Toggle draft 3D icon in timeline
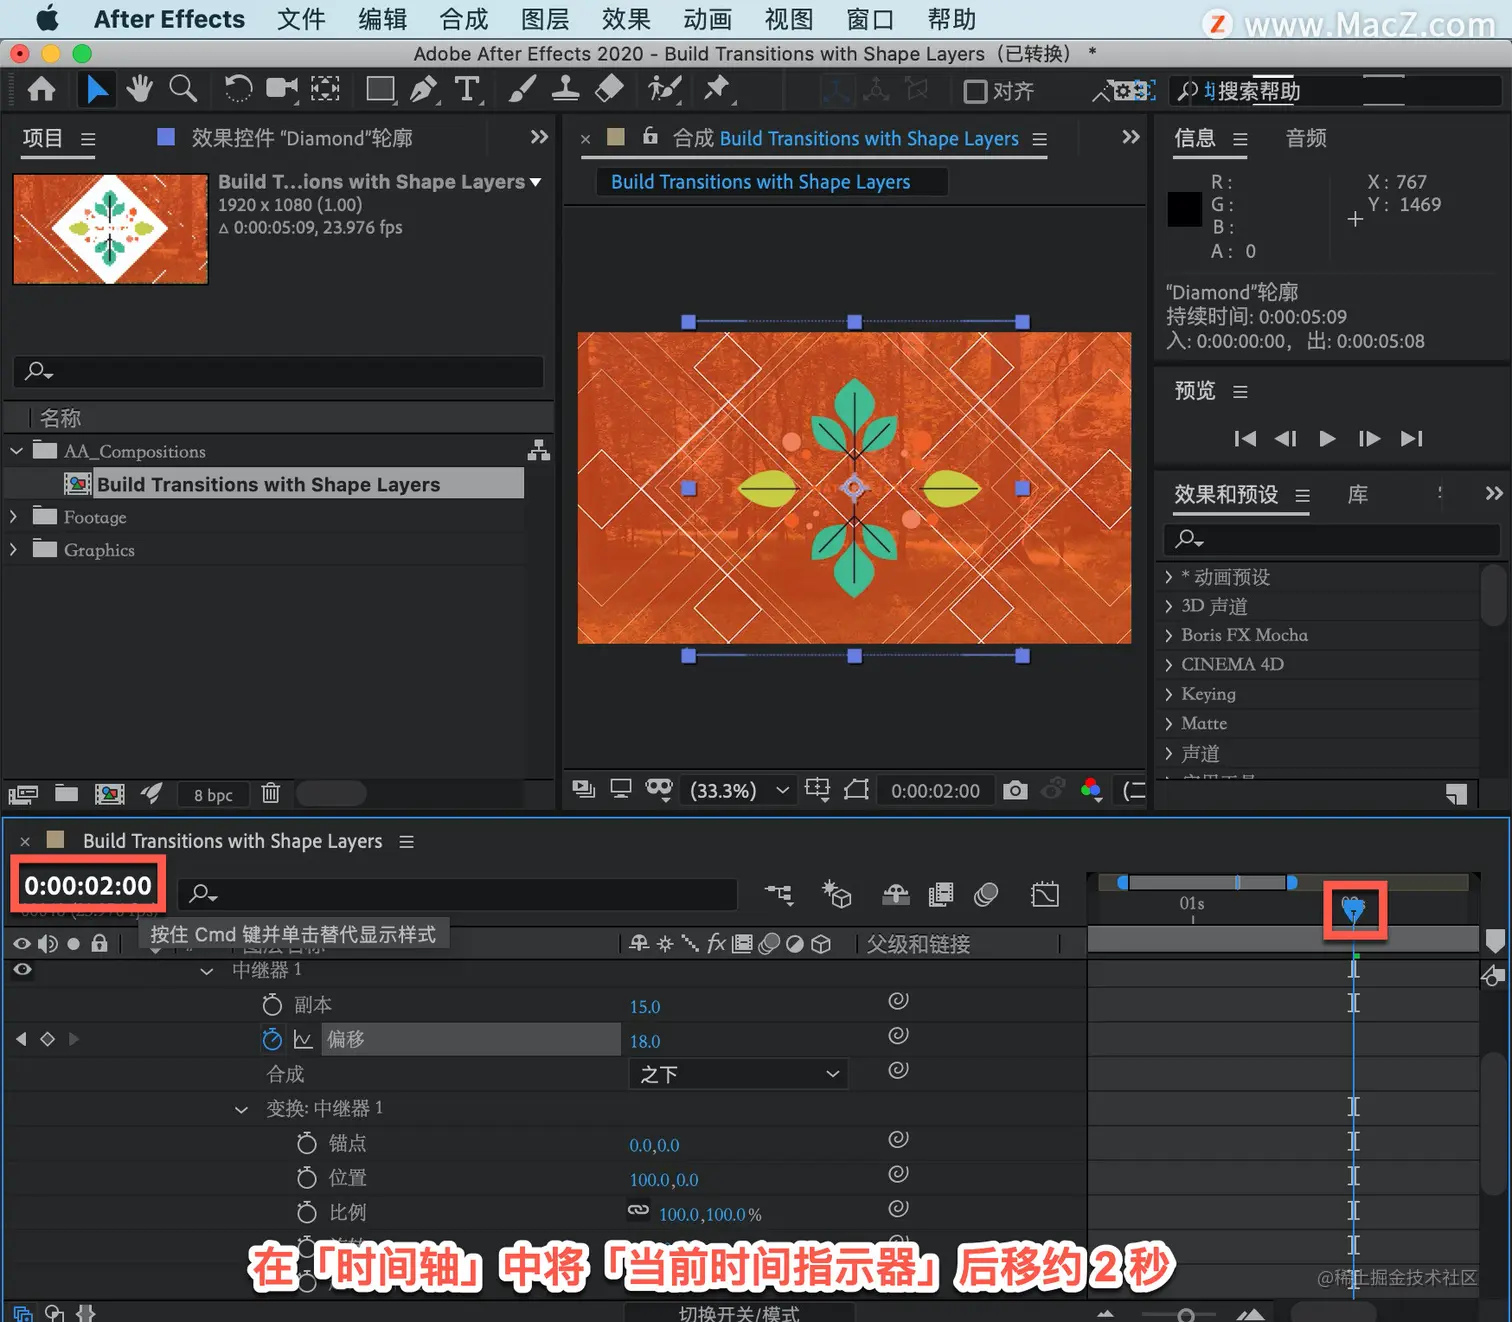 coord(836,894)
